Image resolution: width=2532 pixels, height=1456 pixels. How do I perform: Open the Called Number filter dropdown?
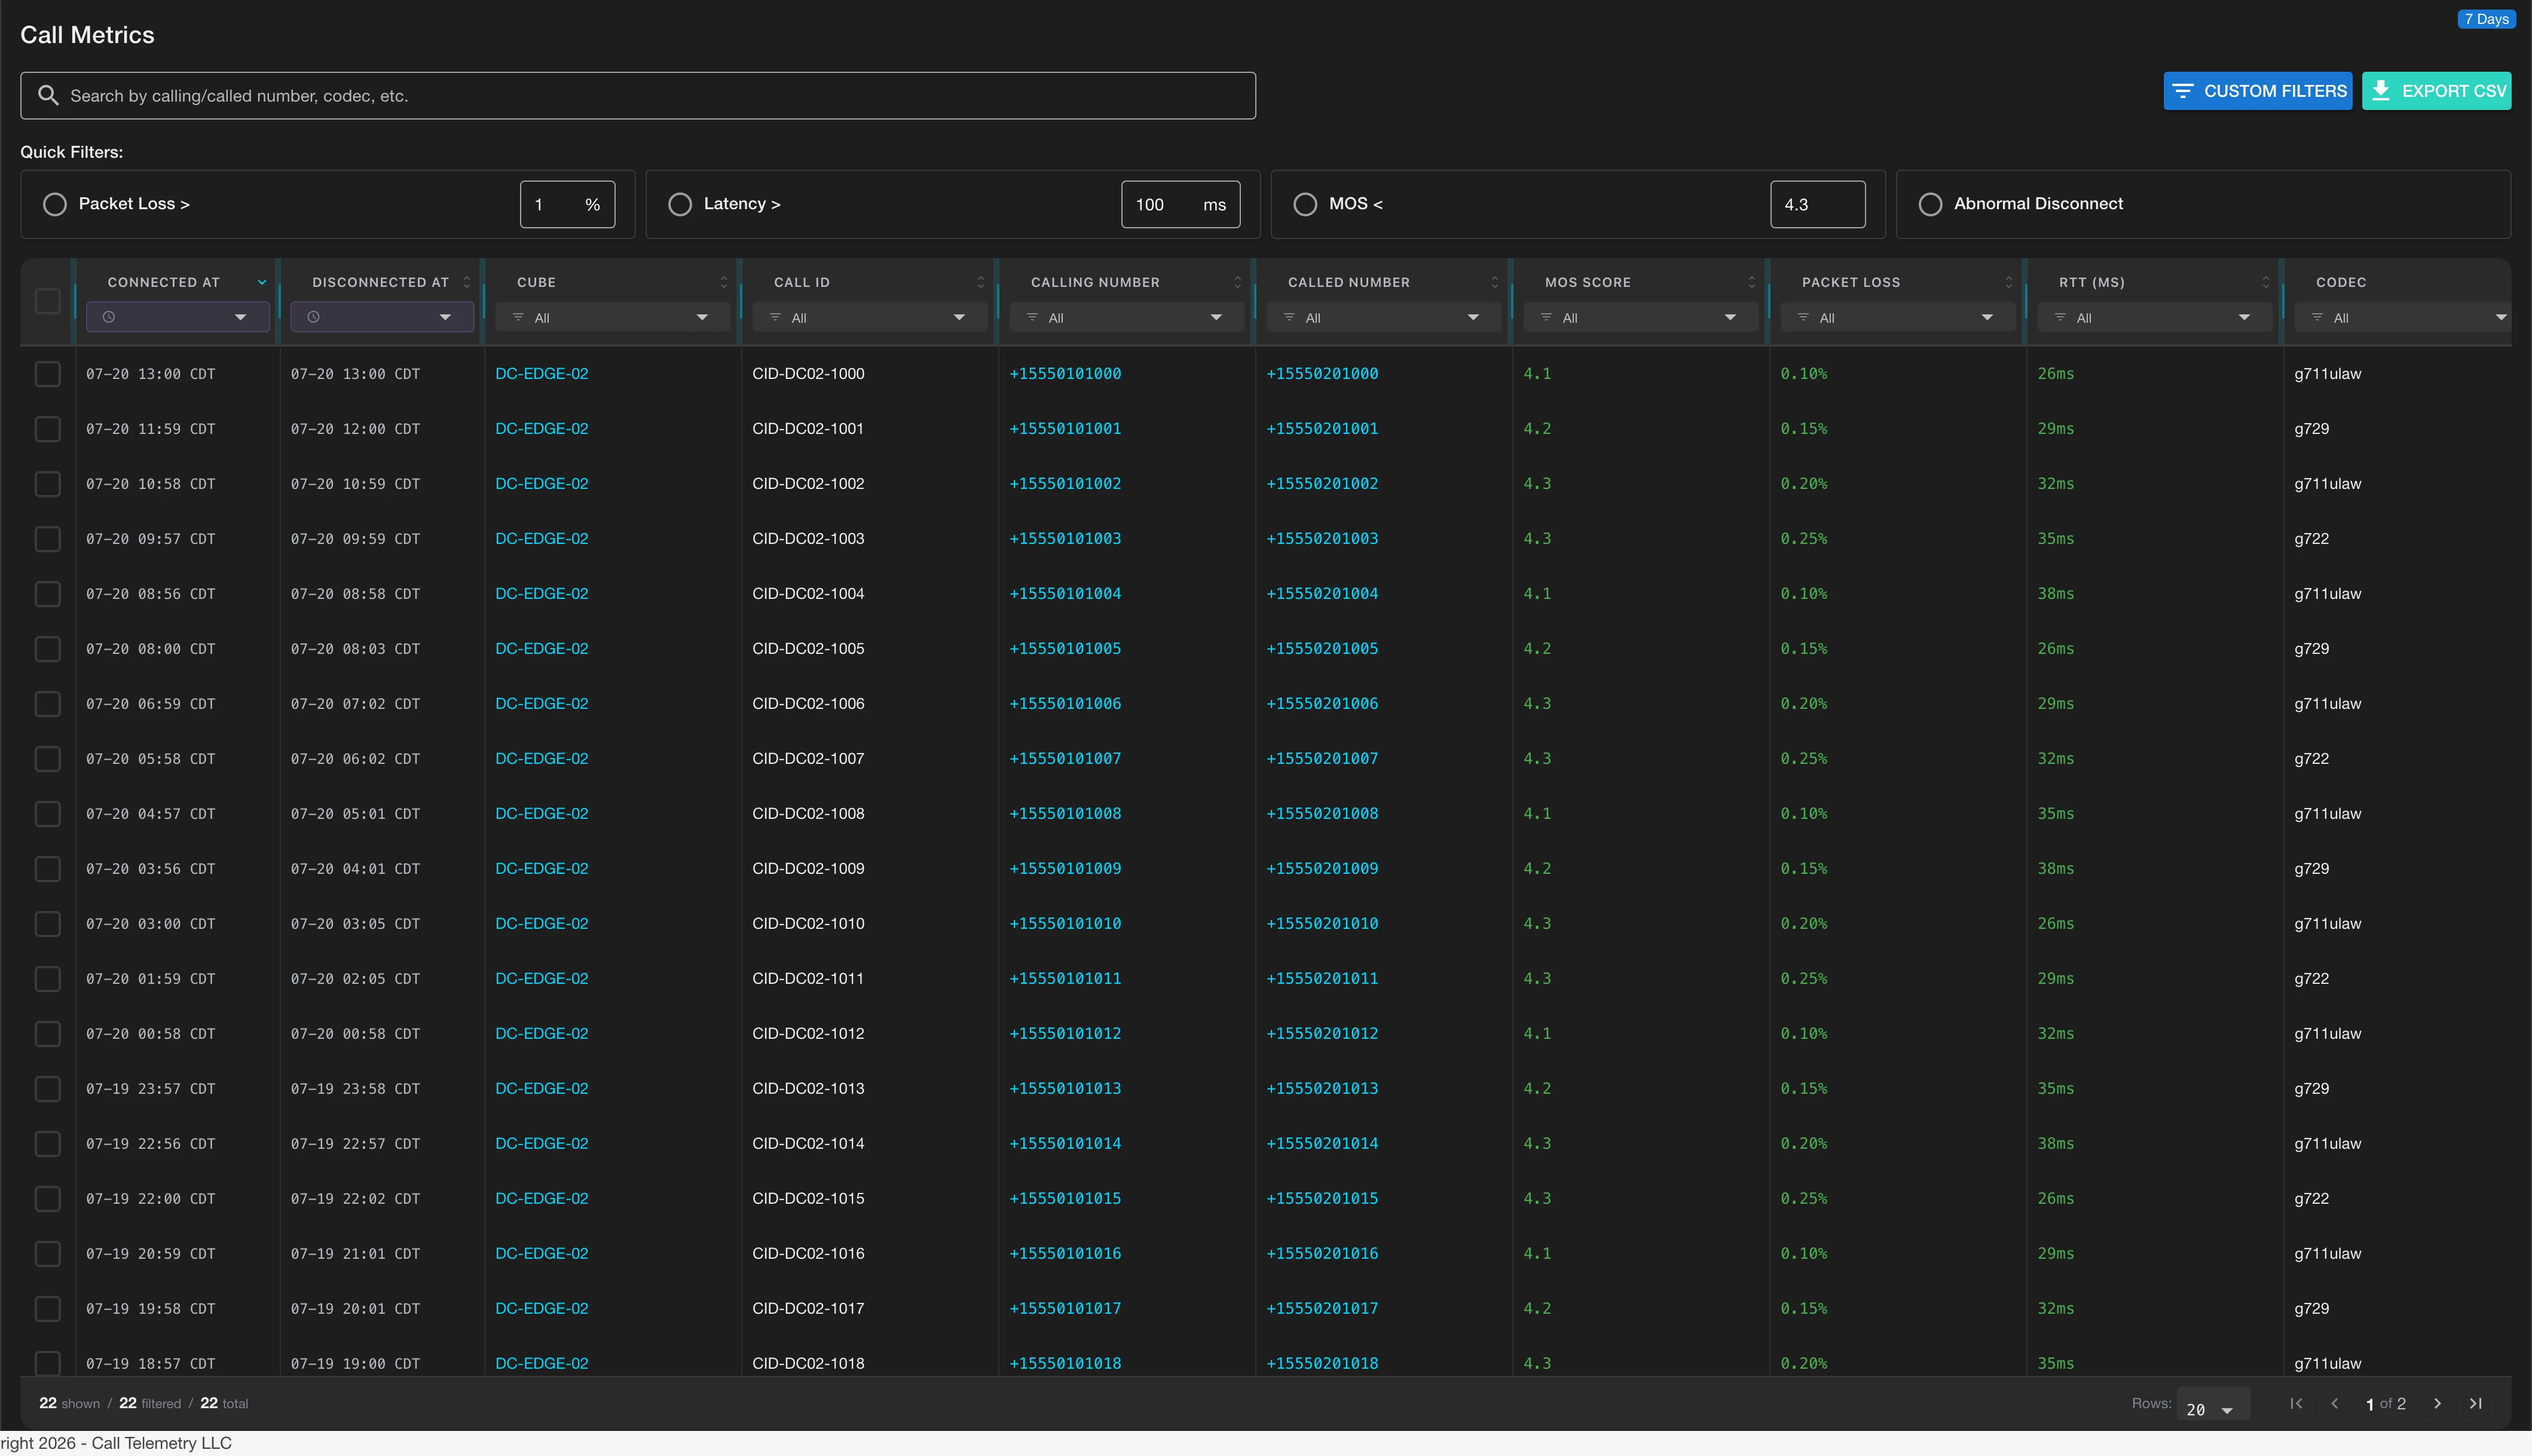[1384, 317]
